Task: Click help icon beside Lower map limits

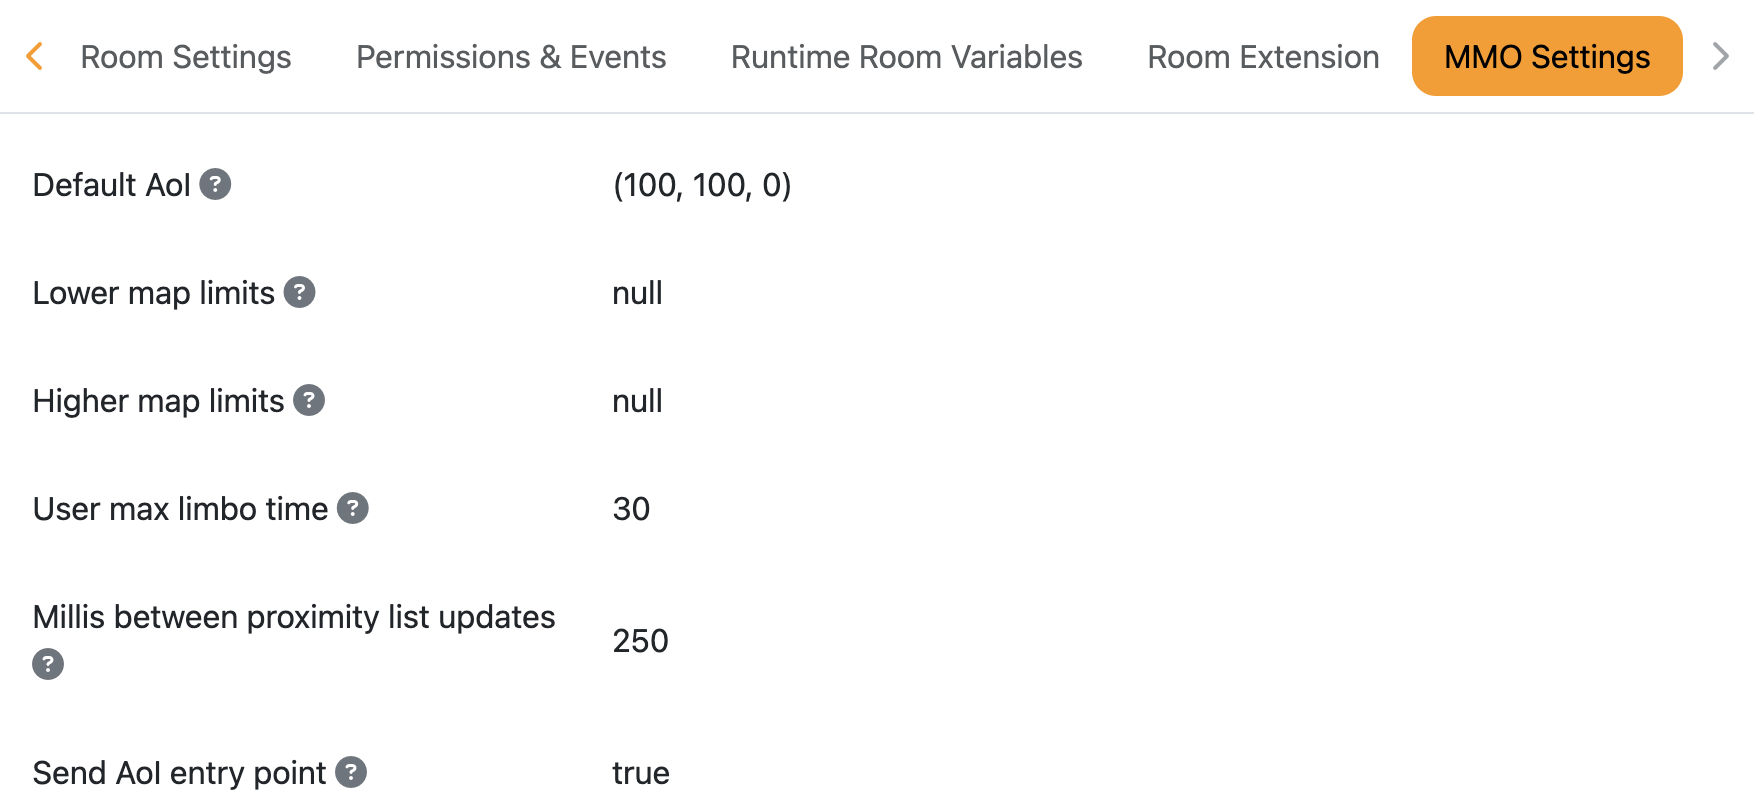Action: coord(299,292)
